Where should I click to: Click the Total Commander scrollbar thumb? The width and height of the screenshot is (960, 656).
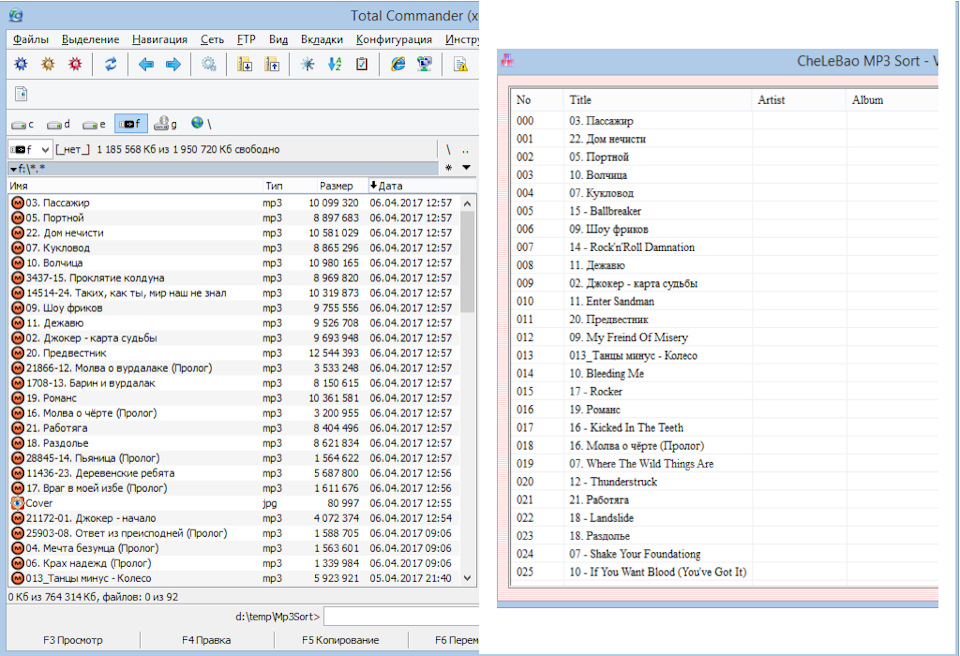(467, 262)
